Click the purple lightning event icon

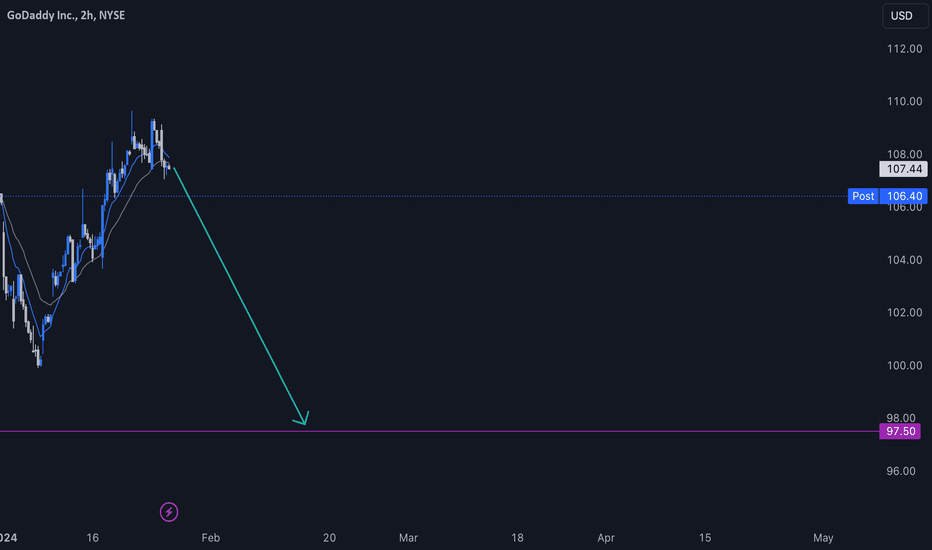pos(169,511)
